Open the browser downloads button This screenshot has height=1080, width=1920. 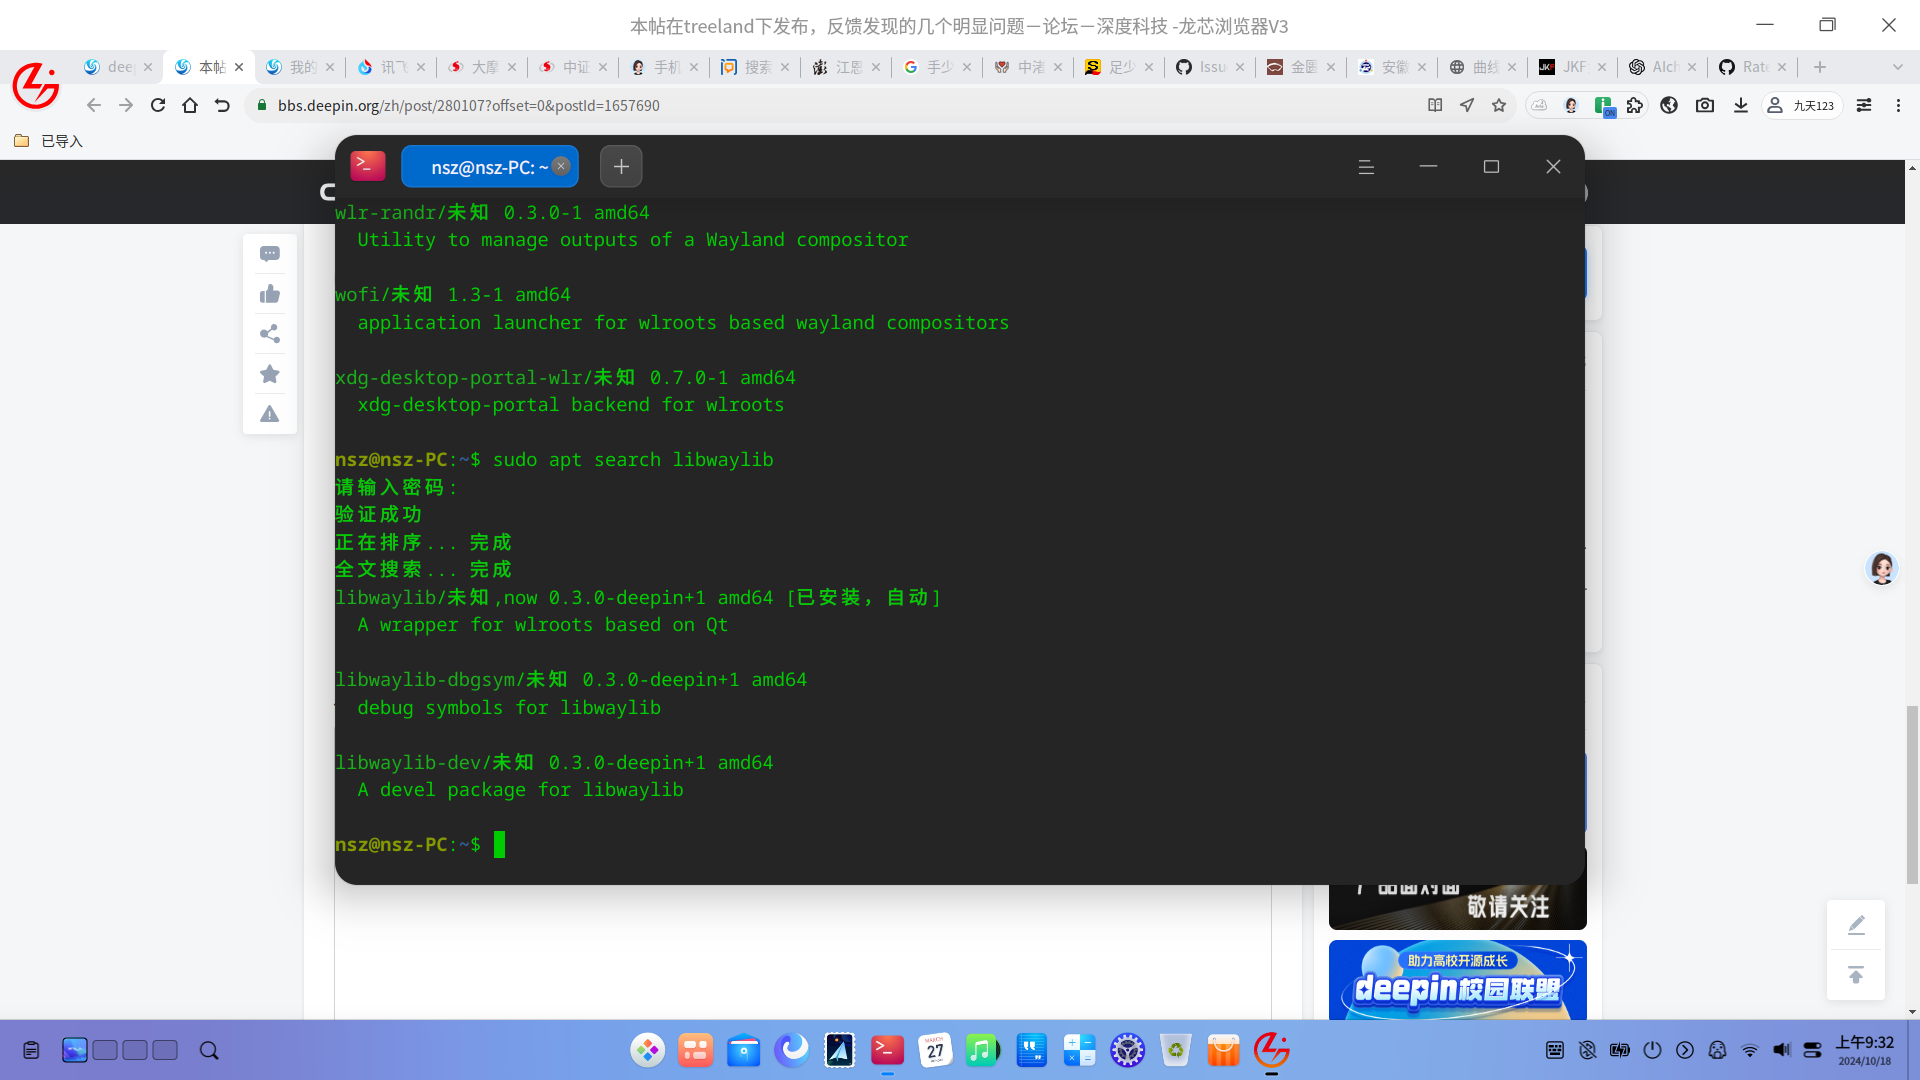[x=1741, y=105]
